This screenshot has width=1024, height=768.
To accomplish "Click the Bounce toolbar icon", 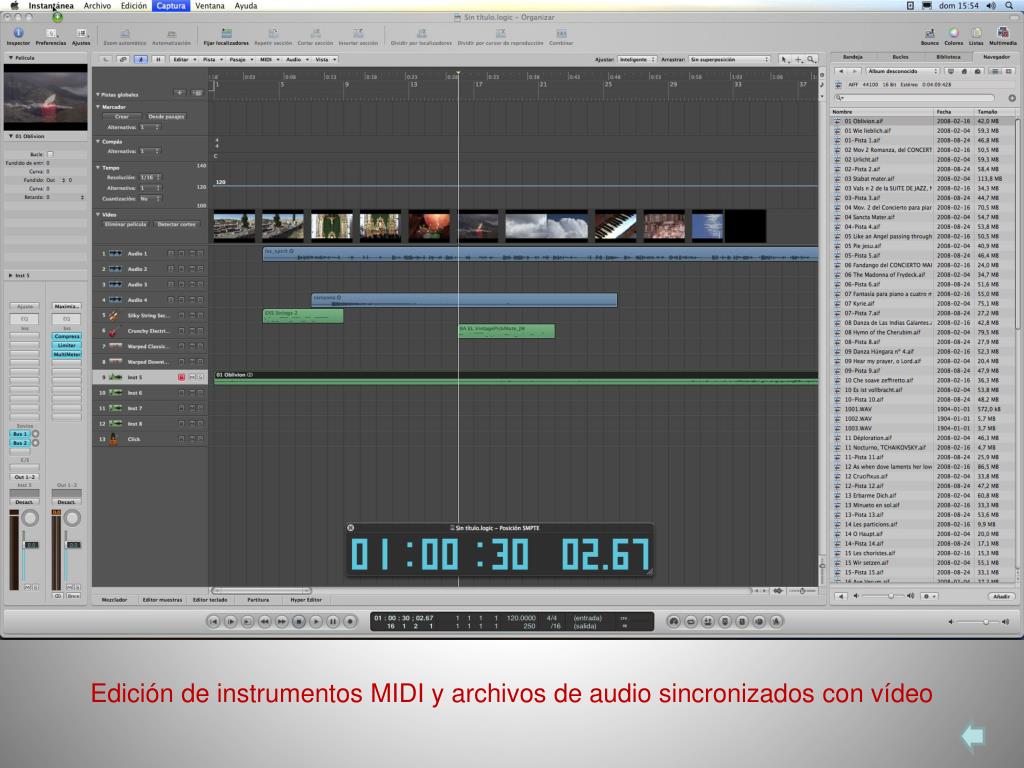I will pos(929,35).
